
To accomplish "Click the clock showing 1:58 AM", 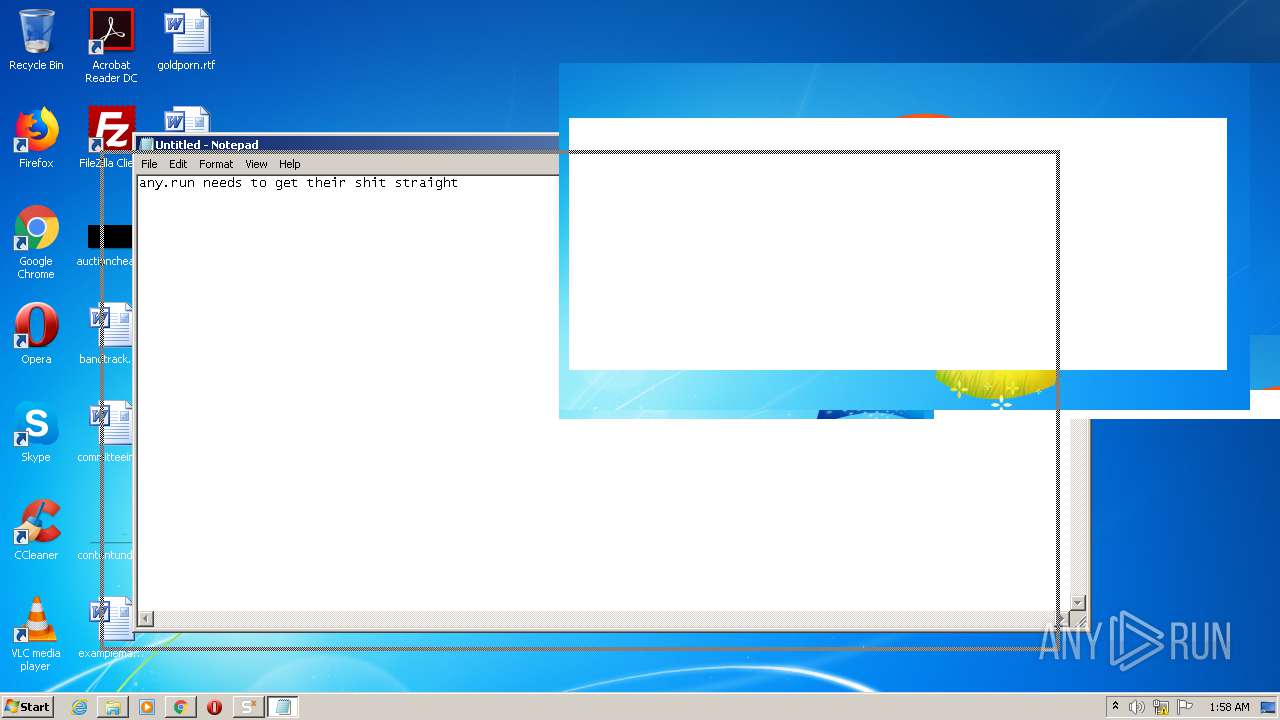I will [1229, 707].
